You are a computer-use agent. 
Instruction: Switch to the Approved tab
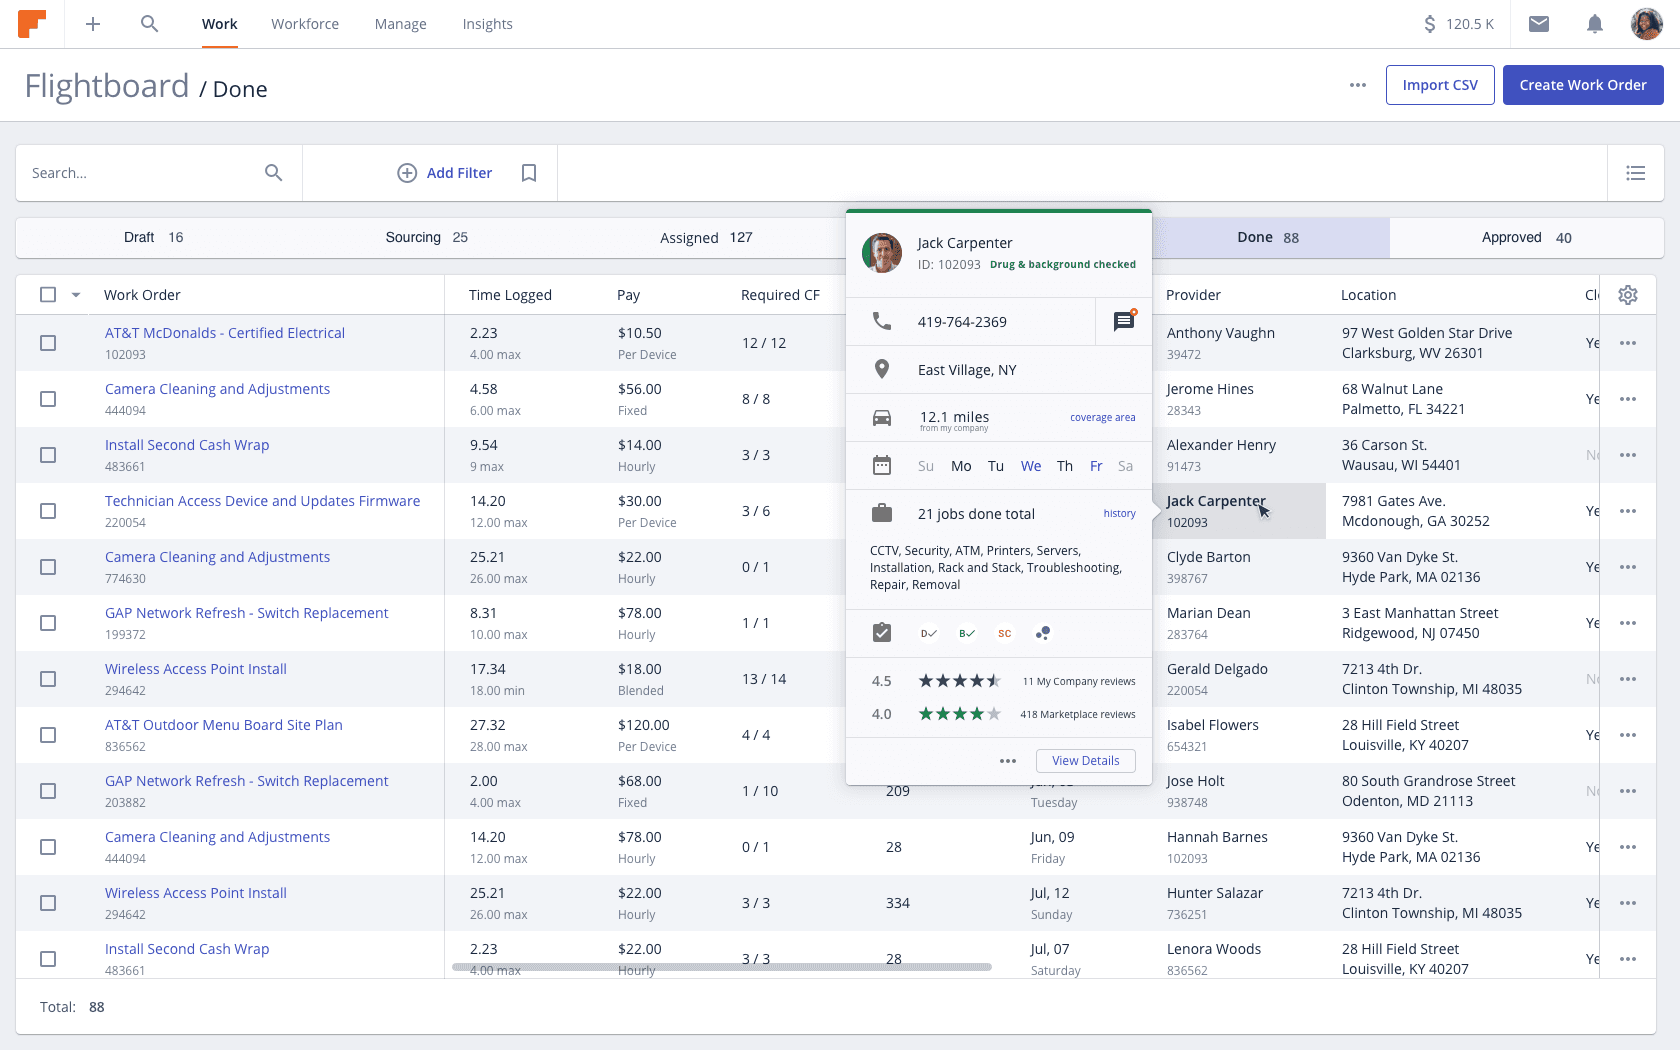pos(1526,237)
